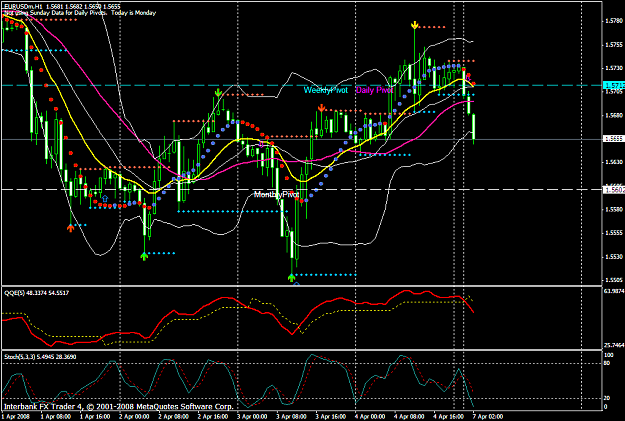This screenshot has height=421, width=625.
Task: Click the 1.5680 price scale value
Action: 614,115
